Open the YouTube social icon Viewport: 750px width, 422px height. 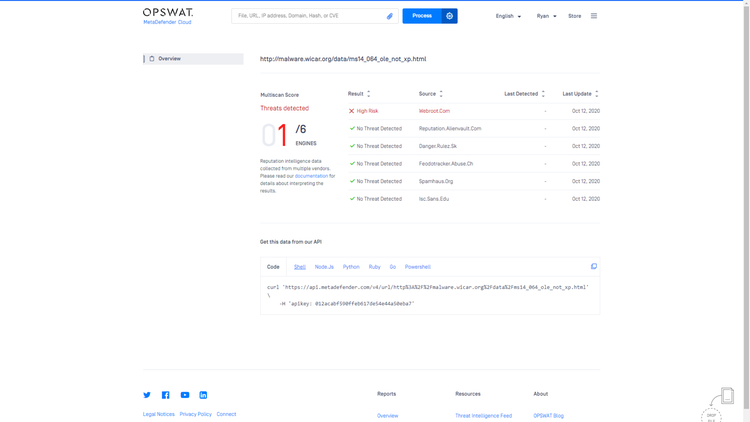tap(185, 395)
